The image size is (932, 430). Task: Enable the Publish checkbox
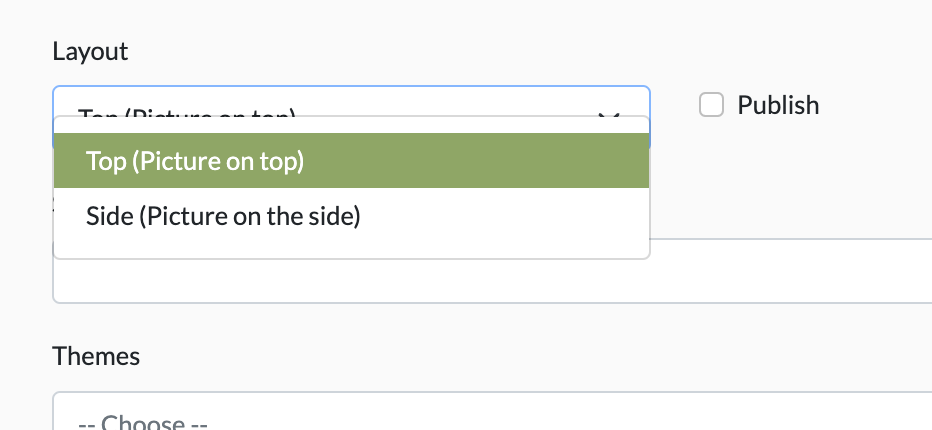[711, 105]
